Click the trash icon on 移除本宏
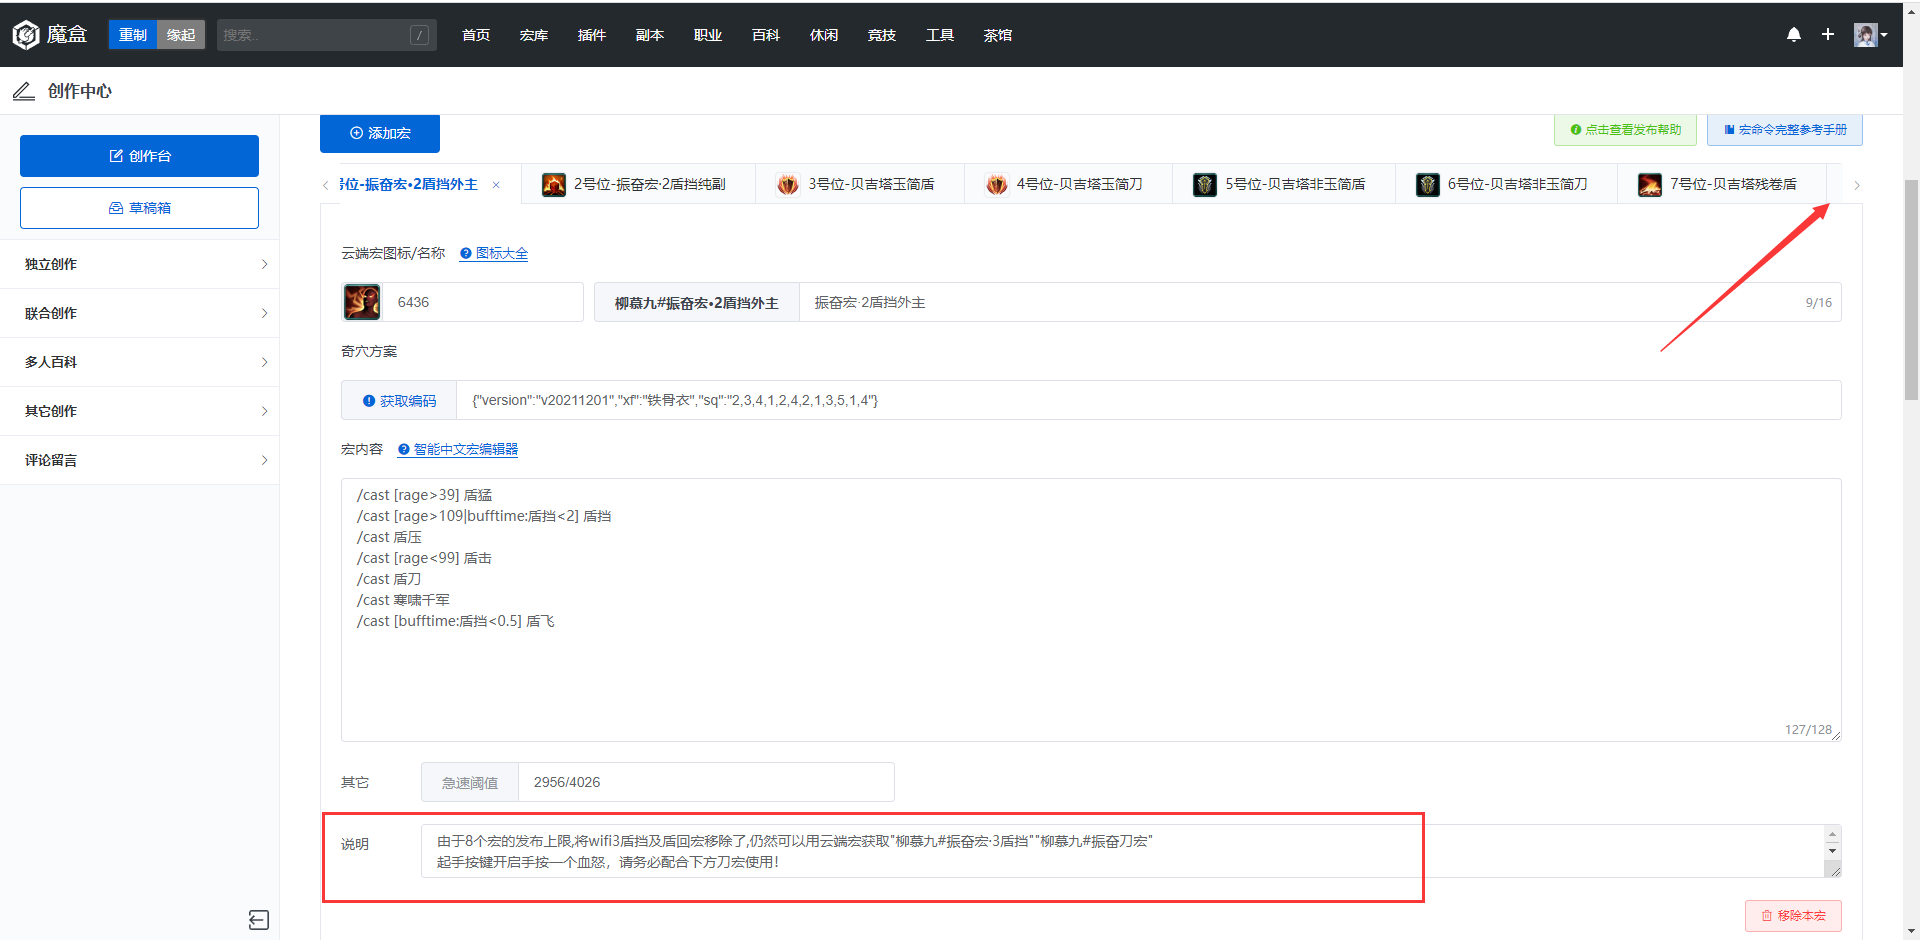 (1766, 915)
